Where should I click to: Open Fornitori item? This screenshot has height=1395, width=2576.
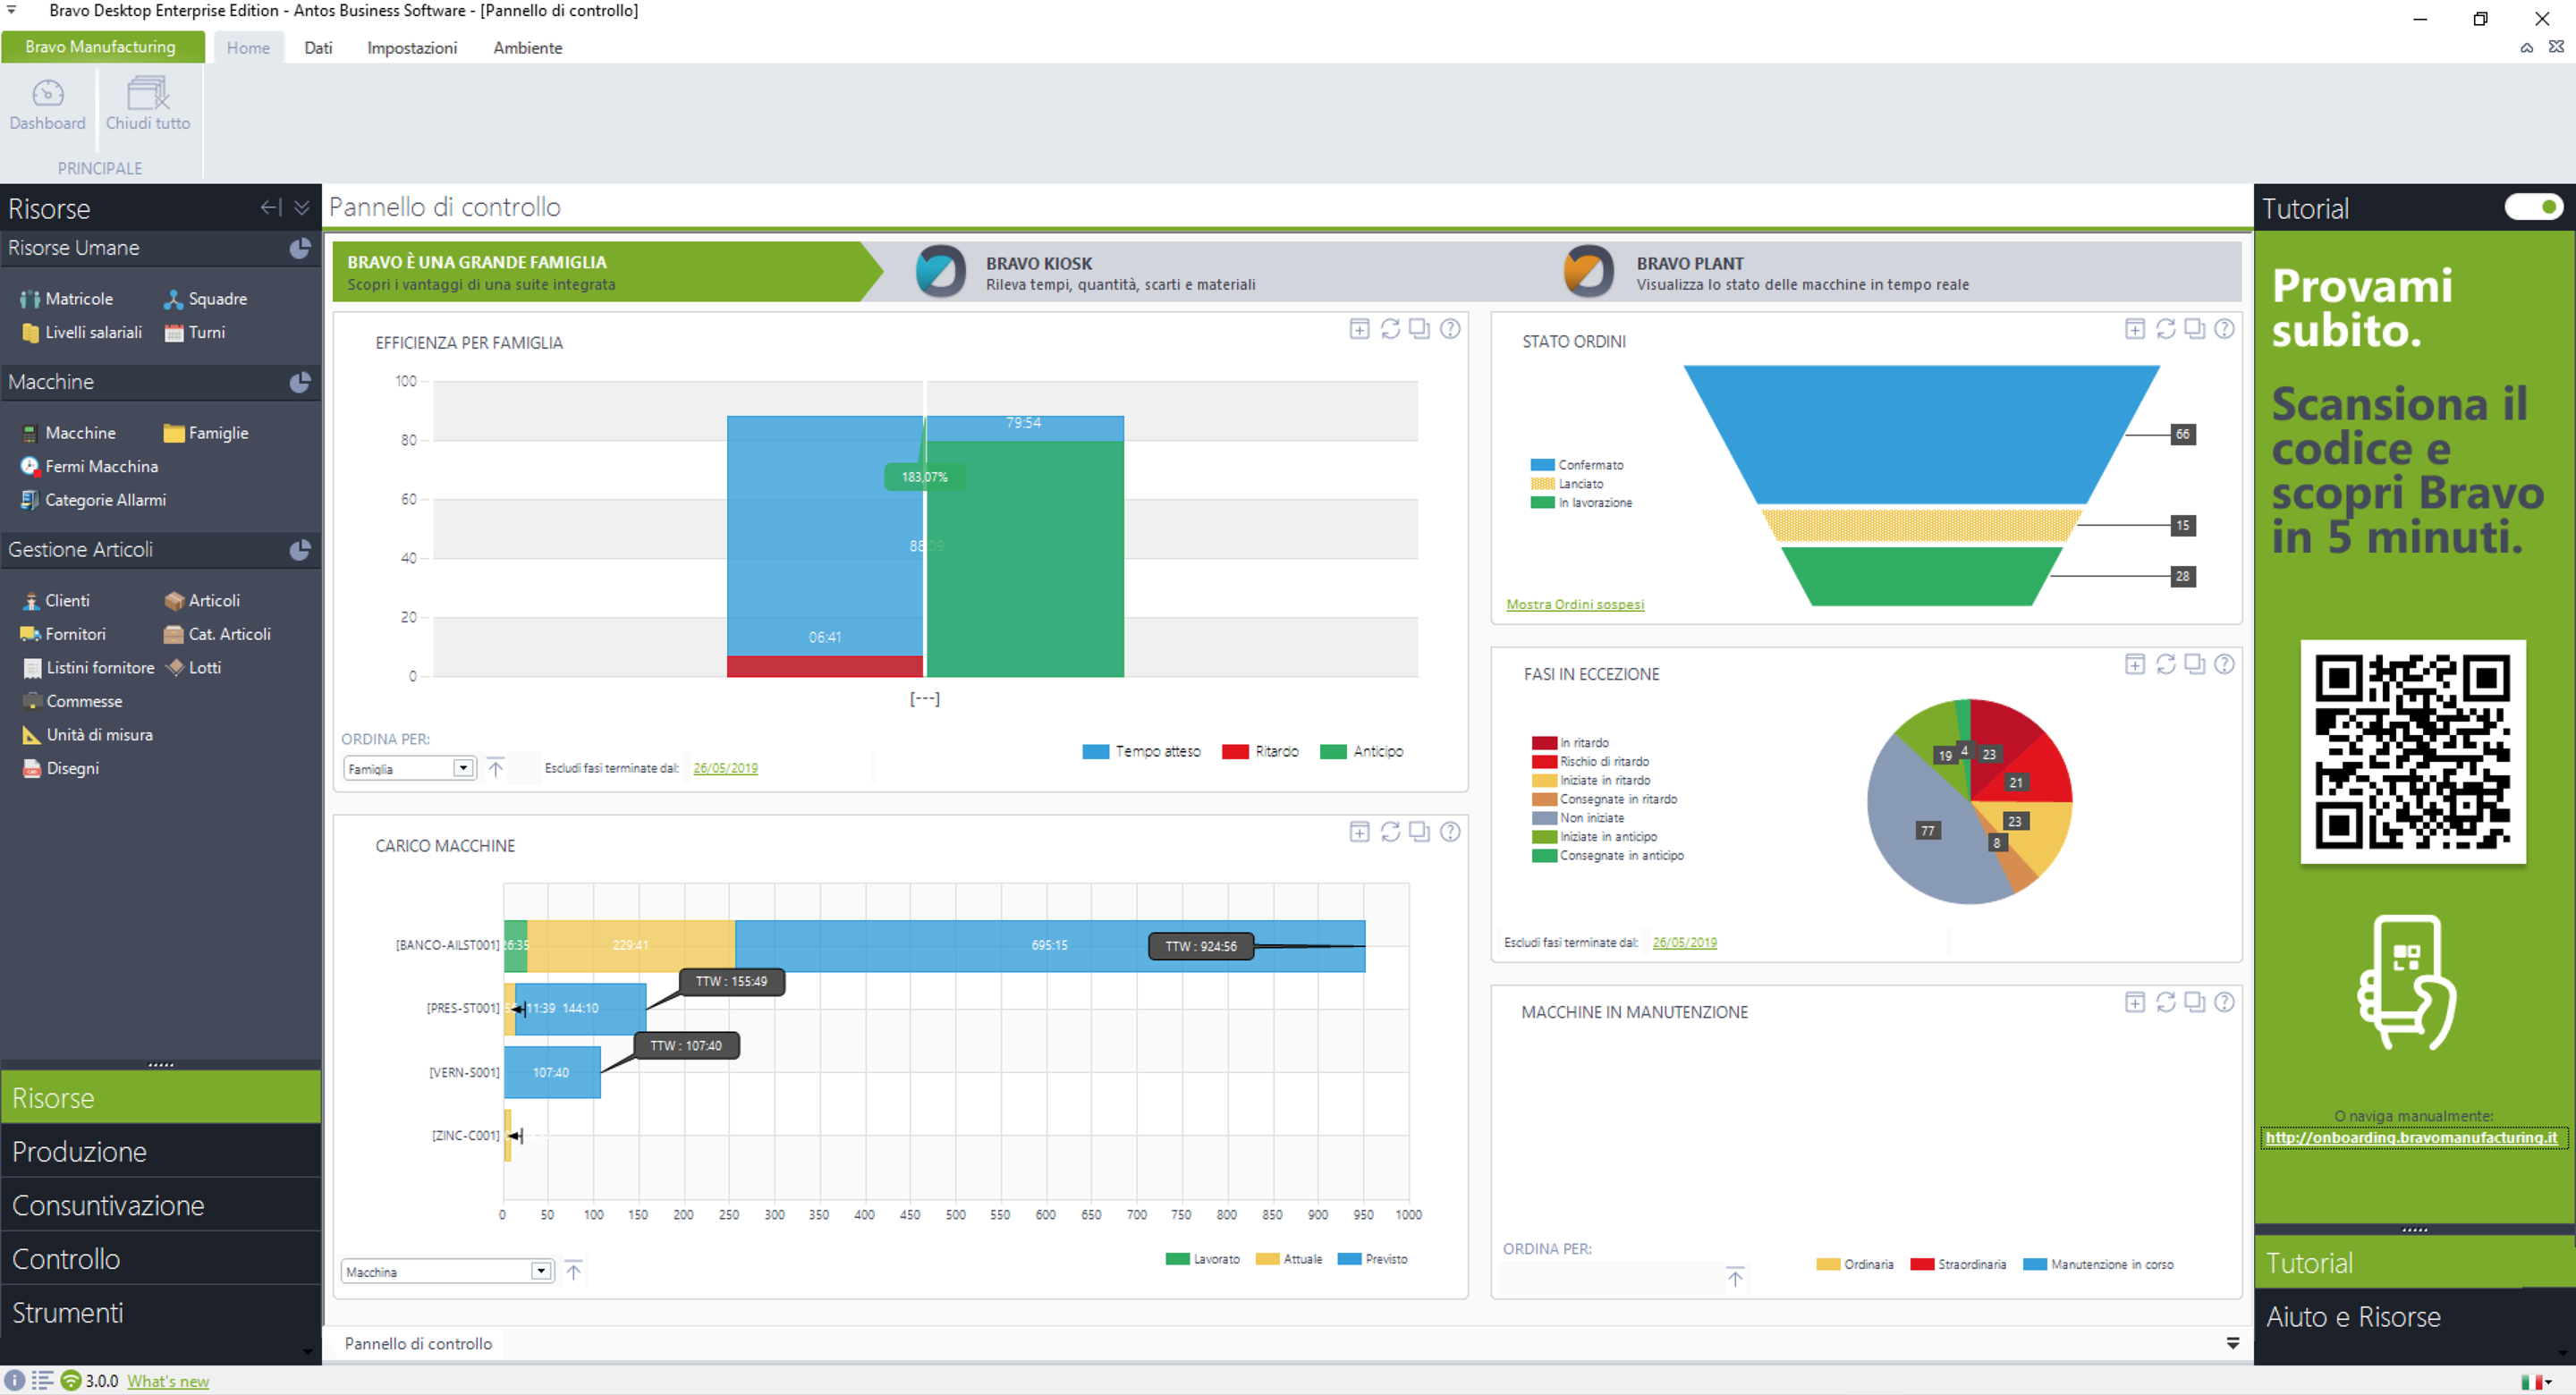63,633
